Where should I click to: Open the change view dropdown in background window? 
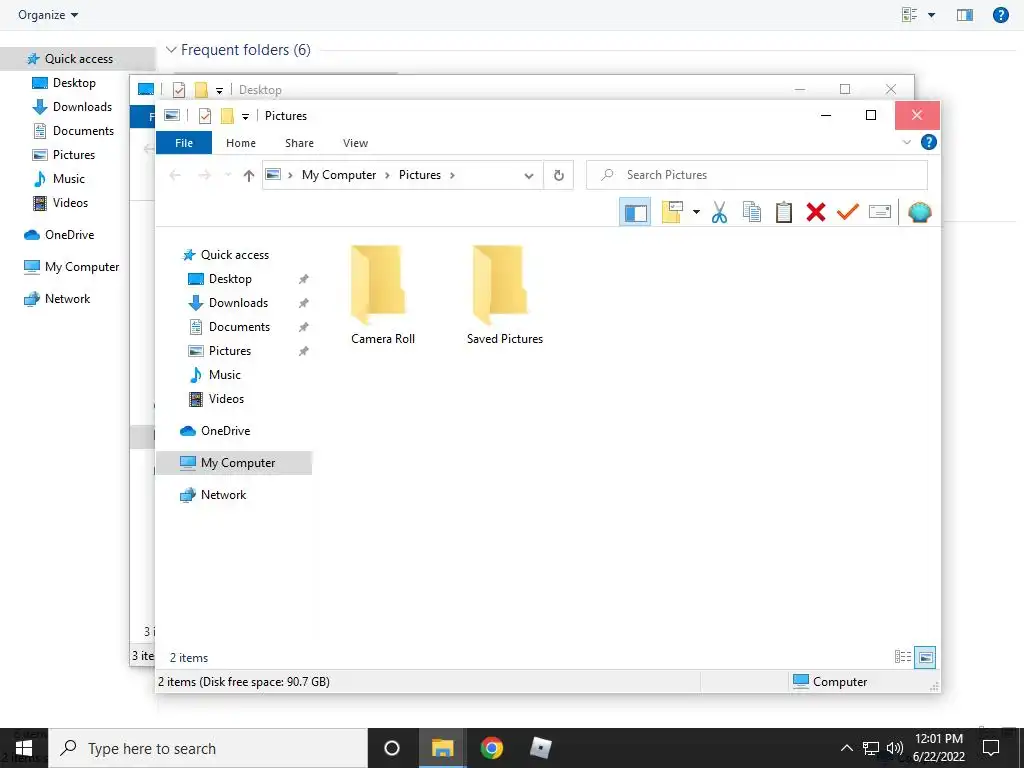tap(931, 15)
